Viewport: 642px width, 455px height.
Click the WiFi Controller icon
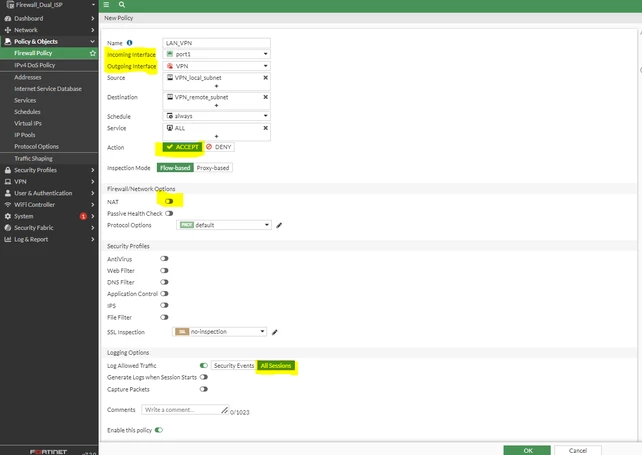pos(8,204)
